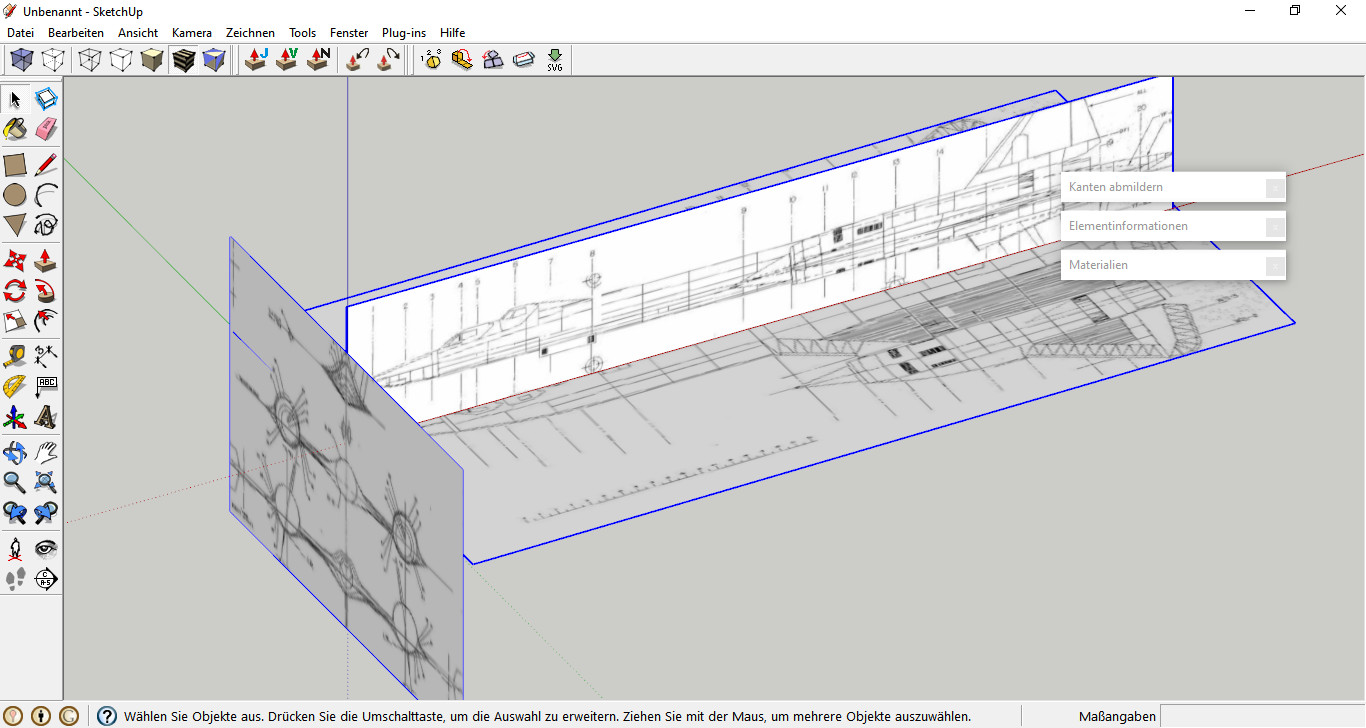Toggle X-ray face style

pyautogui.click(x=22, y=60)
